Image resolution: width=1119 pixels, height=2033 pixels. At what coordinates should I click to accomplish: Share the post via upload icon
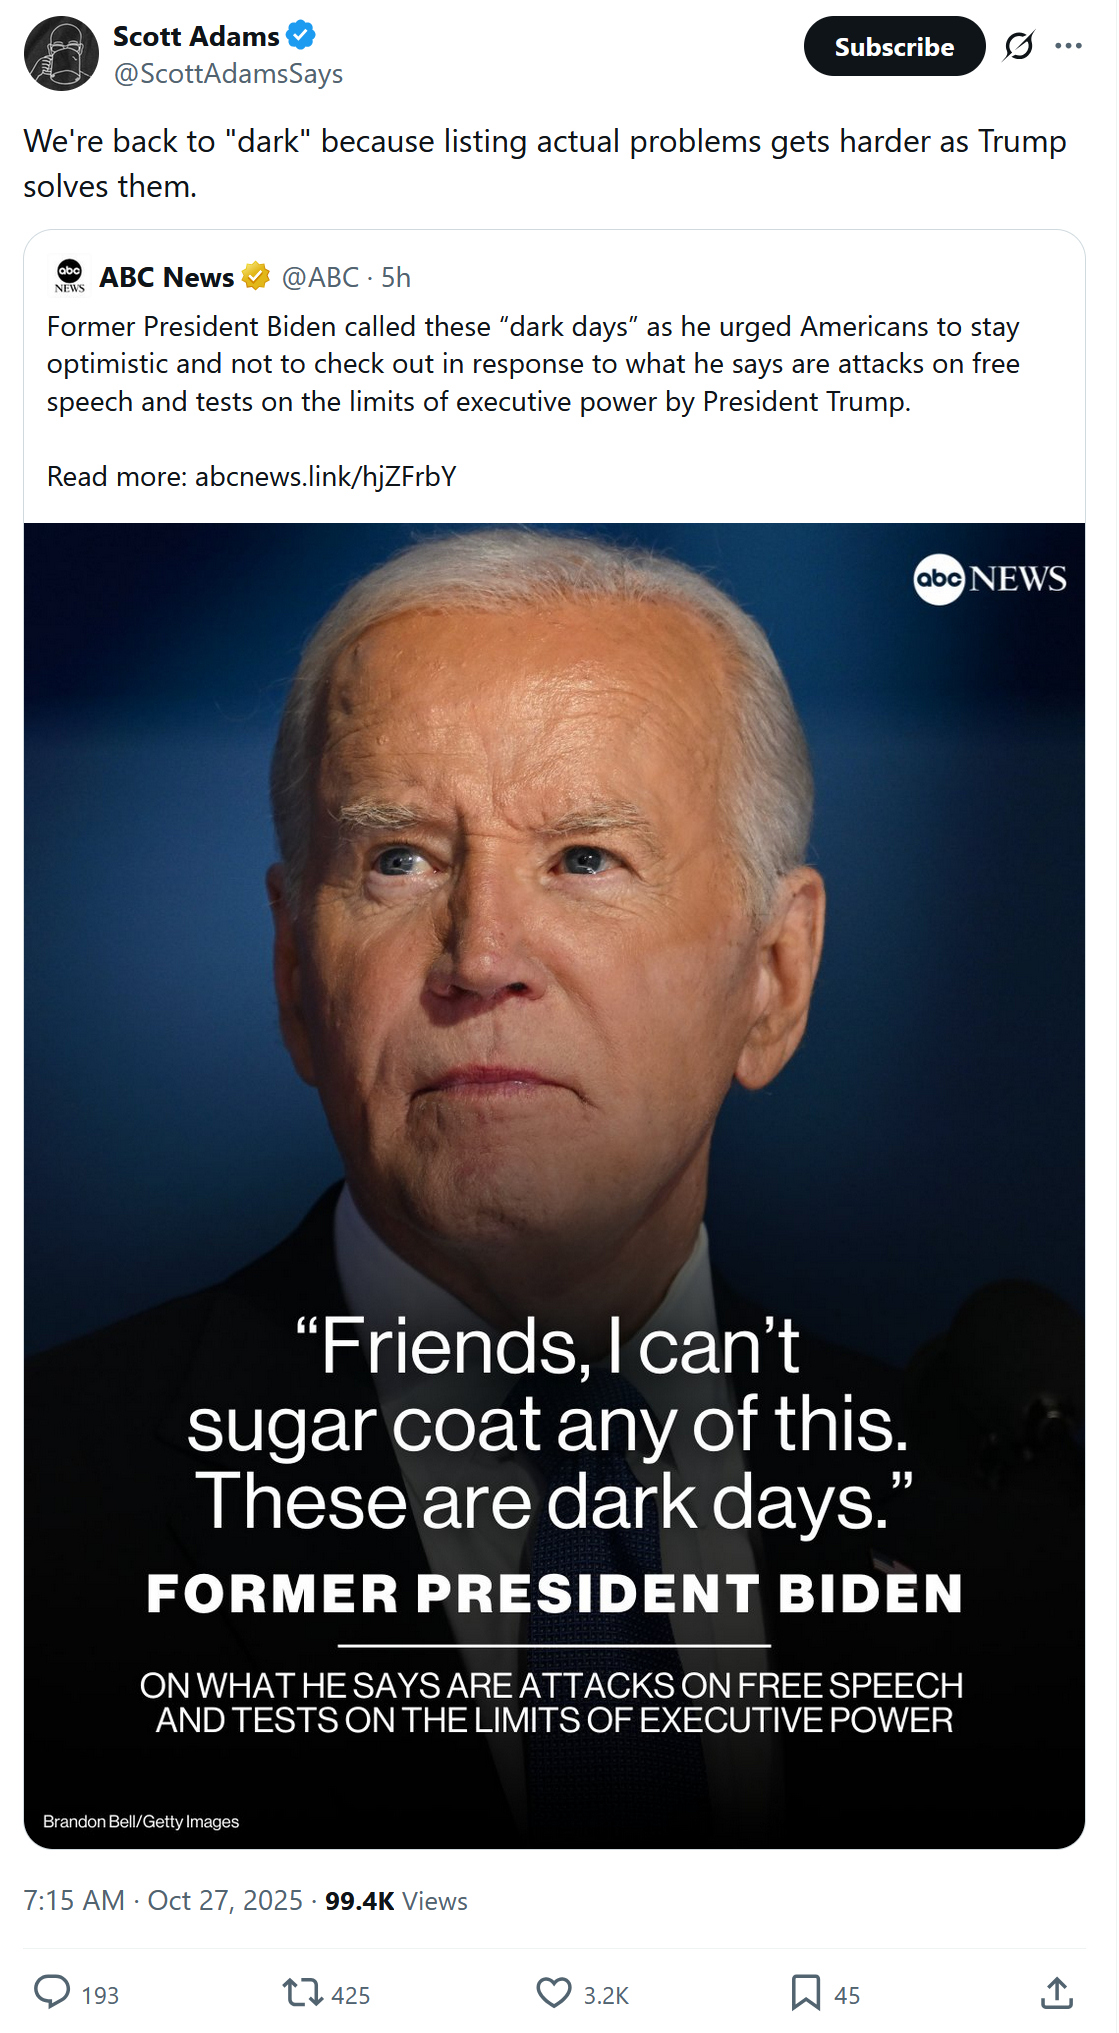pyautogui.click(x=1056, y=1992)
